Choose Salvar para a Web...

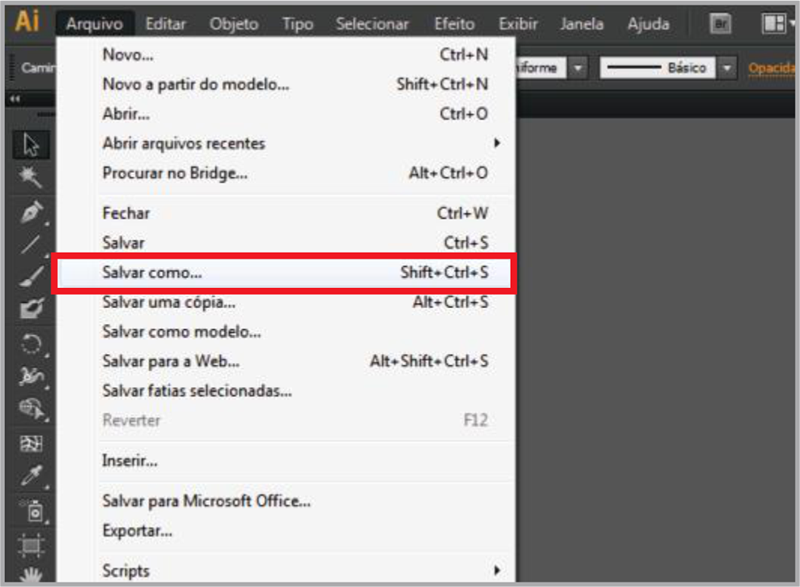point(286,361)
